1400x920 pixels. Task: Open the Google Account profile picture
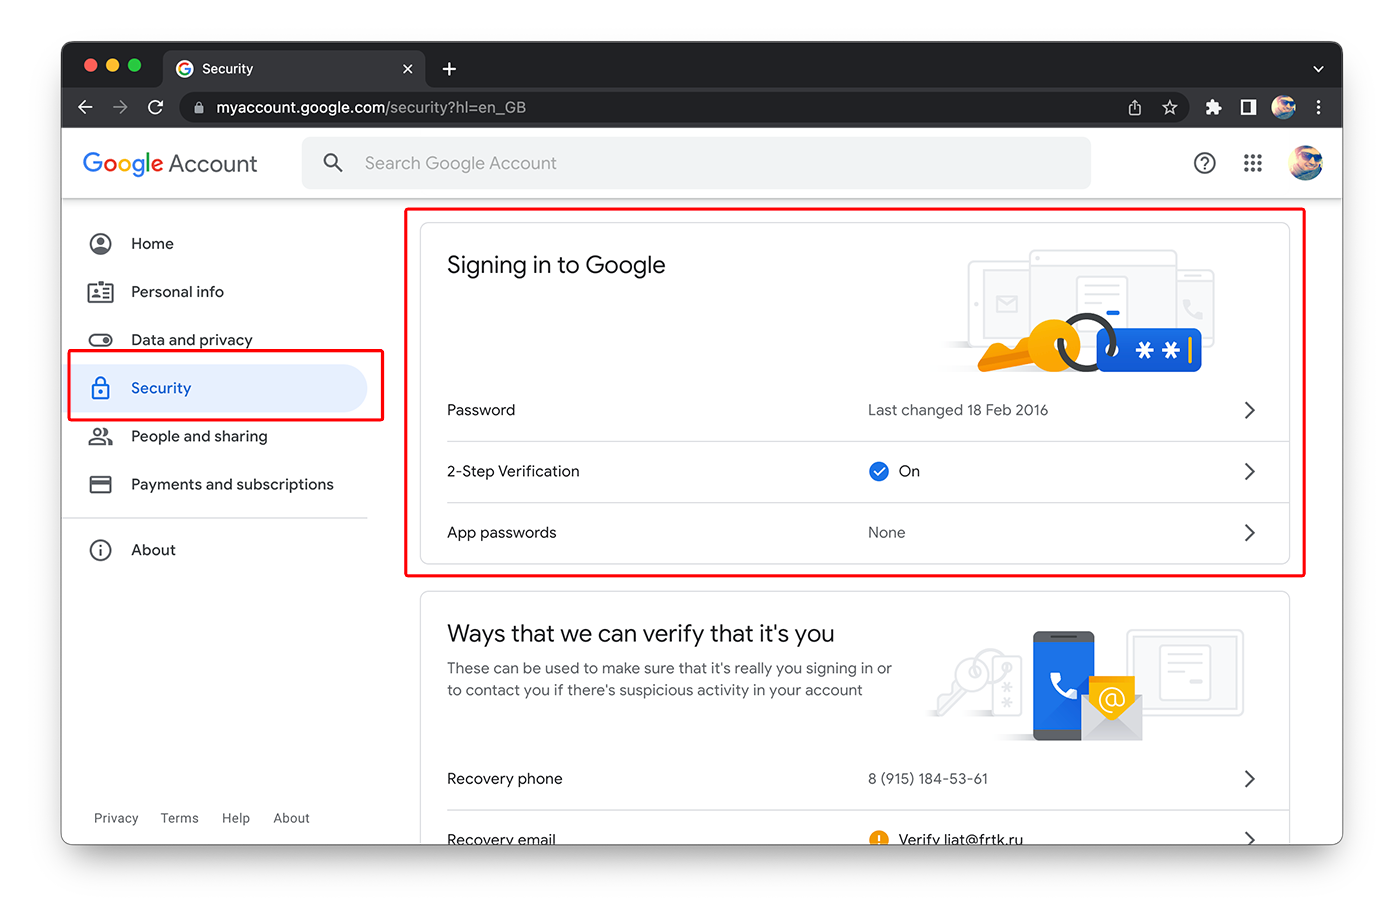1305,163
